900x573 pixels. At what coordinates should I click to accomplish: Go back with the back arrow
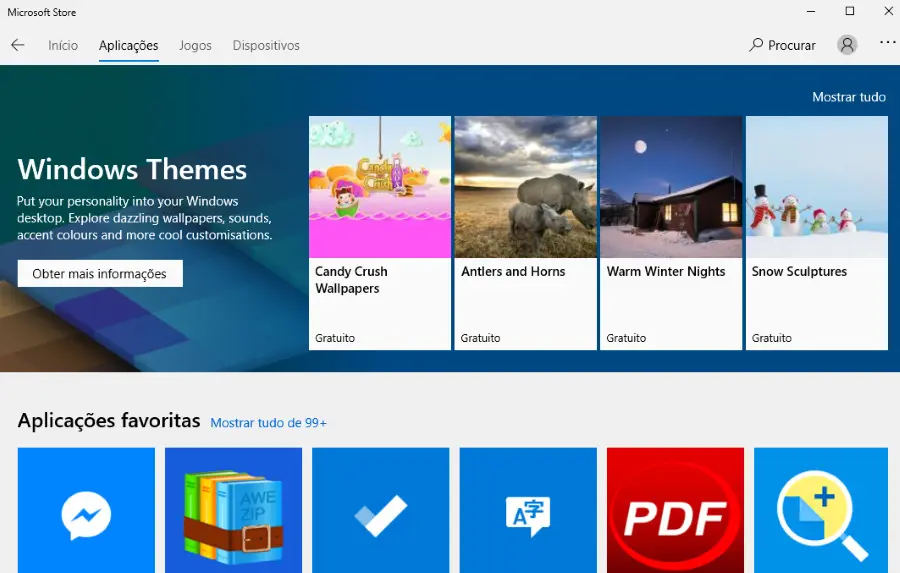click(18, 45)
